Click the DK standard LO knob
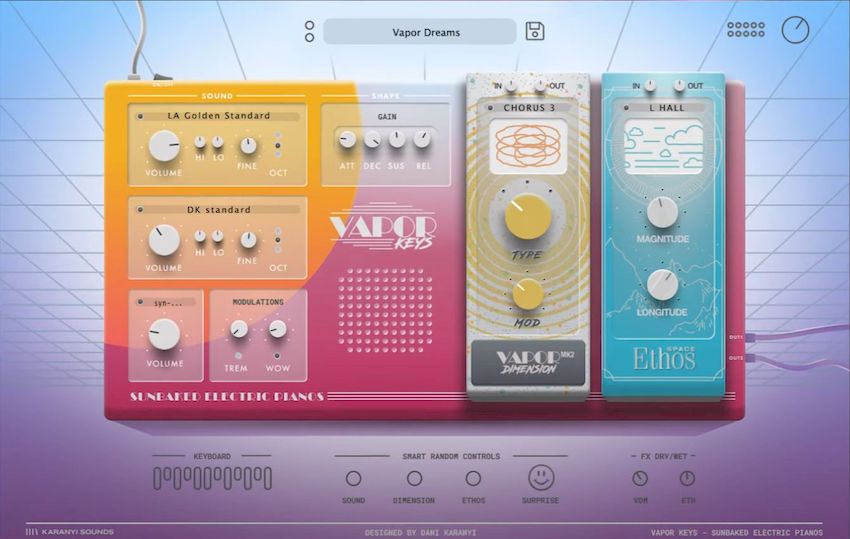 tap(217, 236)
